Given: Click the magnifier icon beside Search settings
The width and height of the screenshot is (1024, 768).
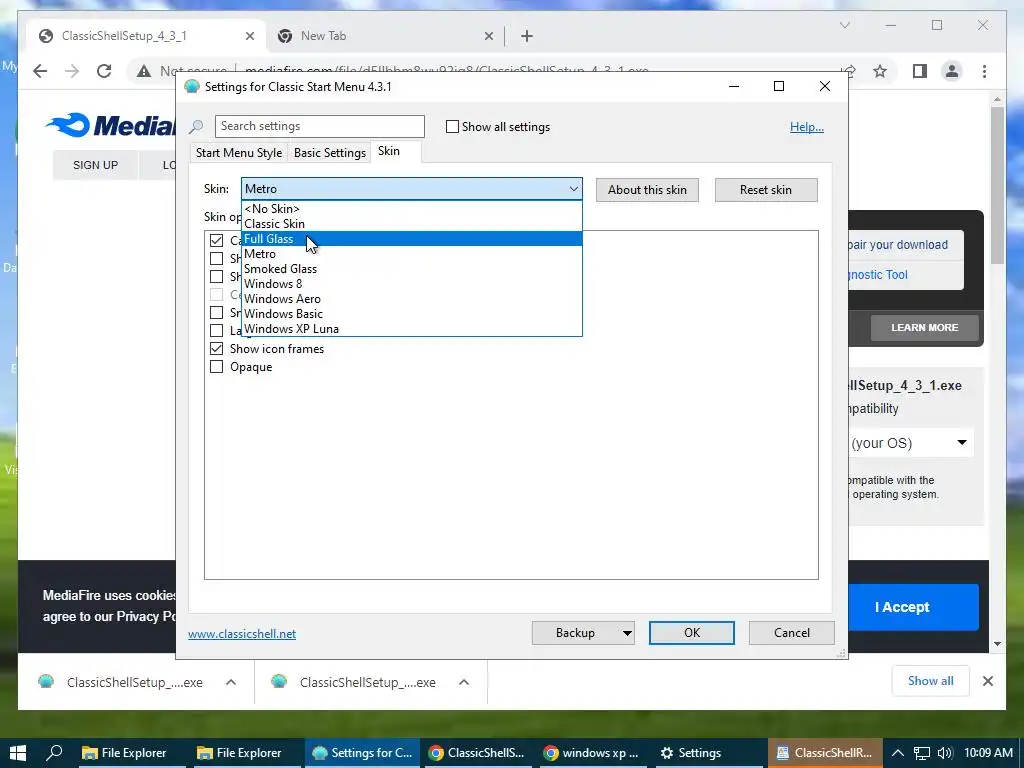Looking at the screenshot, I should coord(196,127).
